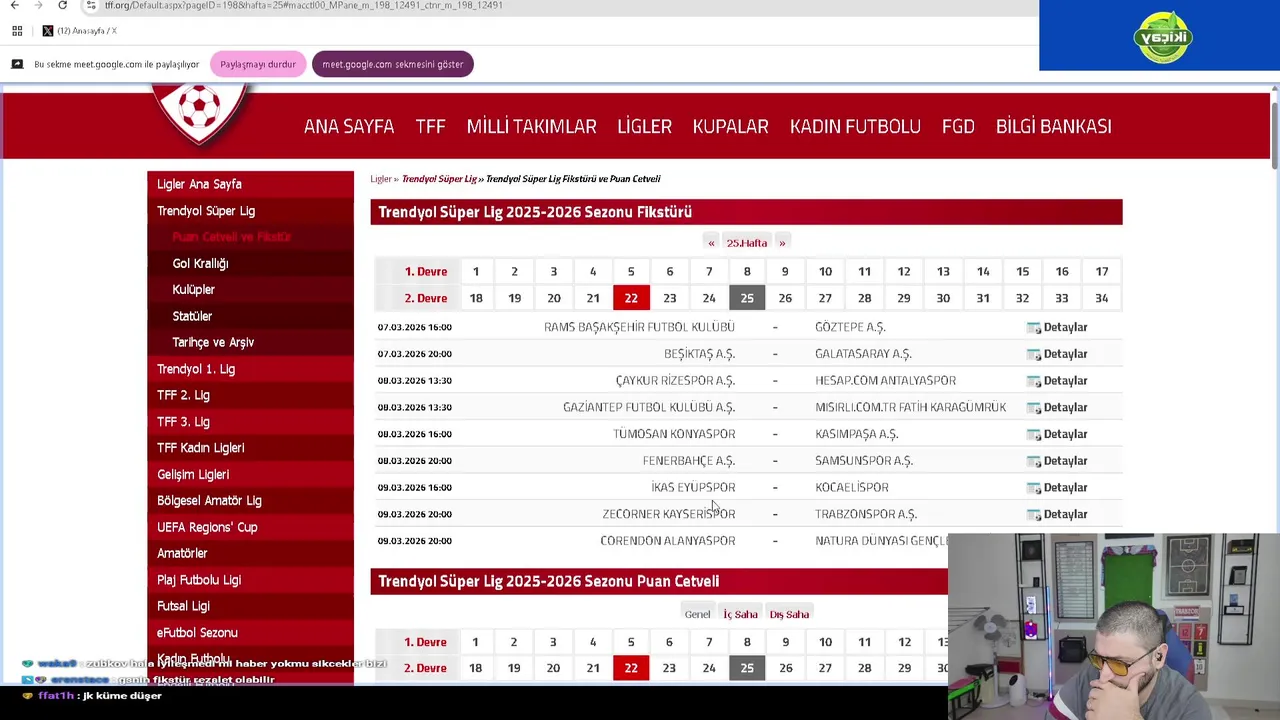Open Detaylar icon for Kayserispor–Trabzonspor match
The width and height of the screenshot is (1280, 720).
tap(1034, 514)
